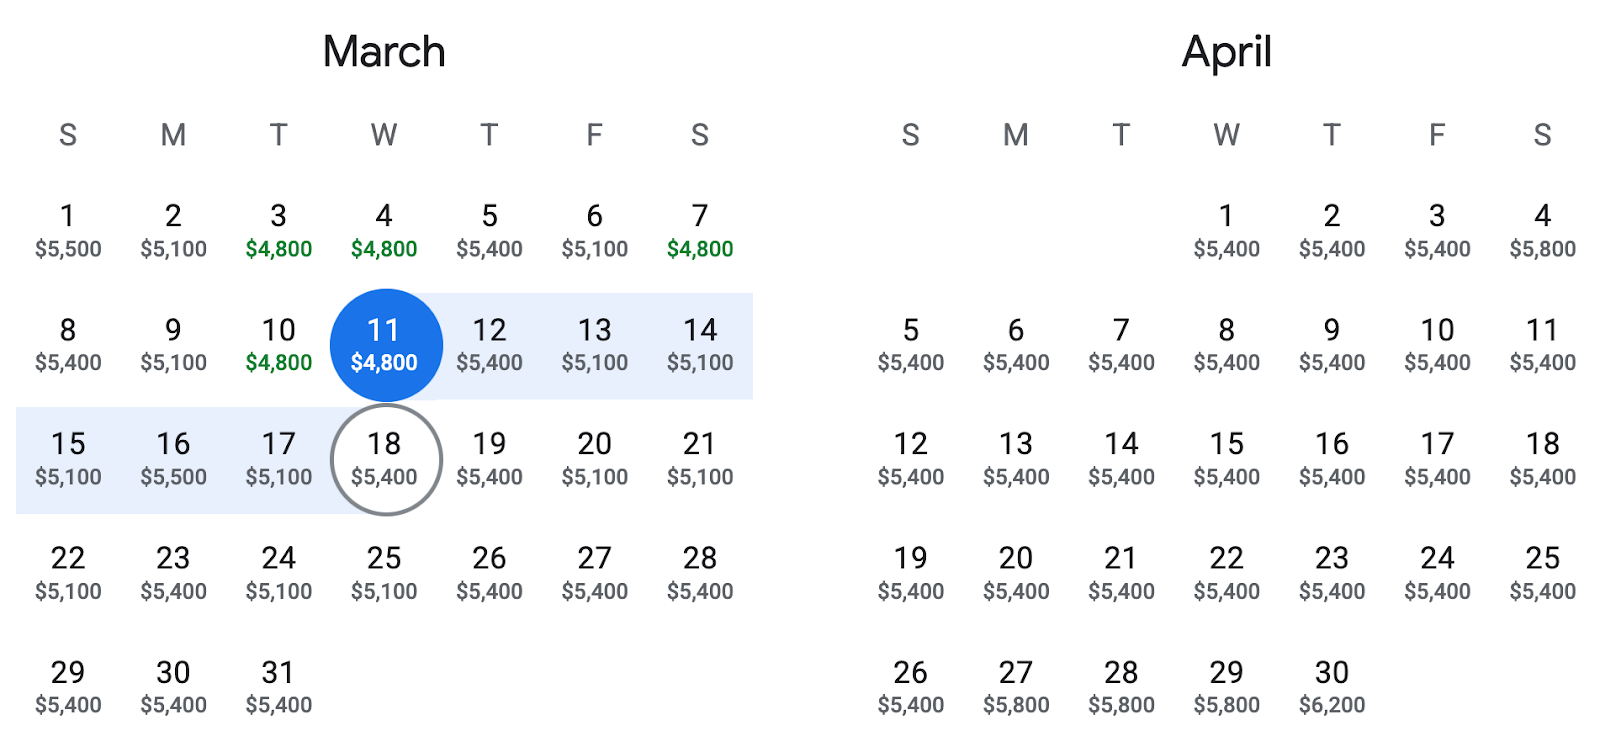Choose March 21 priced $5,100
This screenshot has width=1600, height=747.
pyautogui.click(x=700, y=459)
